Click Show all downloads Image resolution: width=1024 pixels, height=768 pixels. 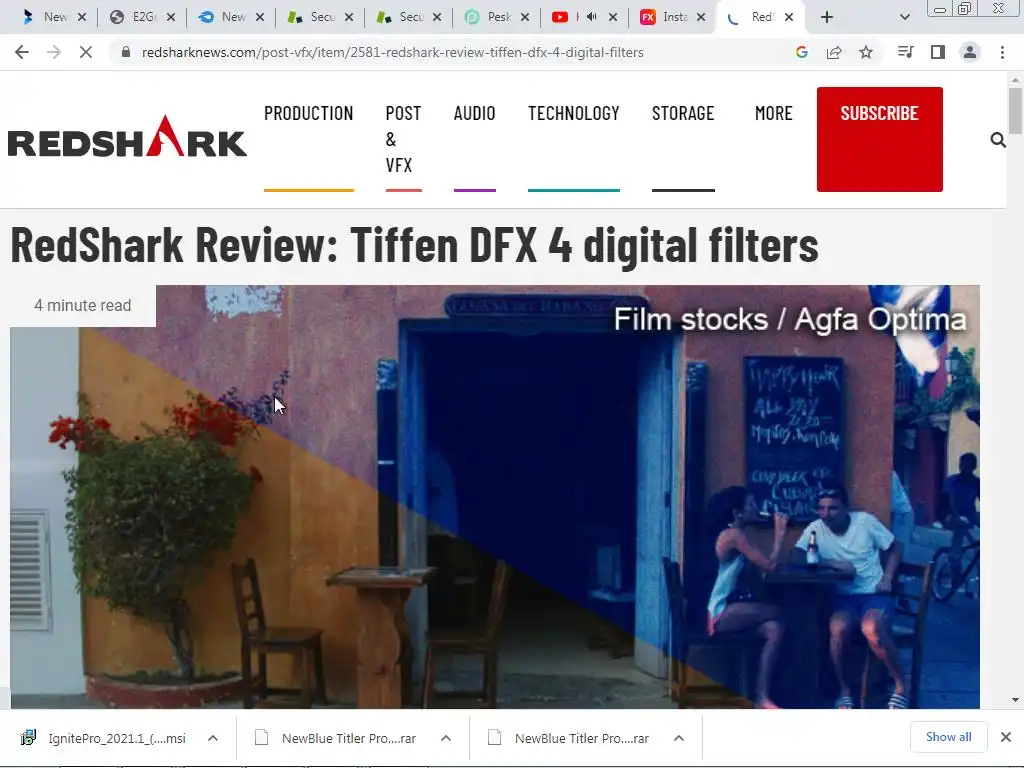tap(948, 737)
